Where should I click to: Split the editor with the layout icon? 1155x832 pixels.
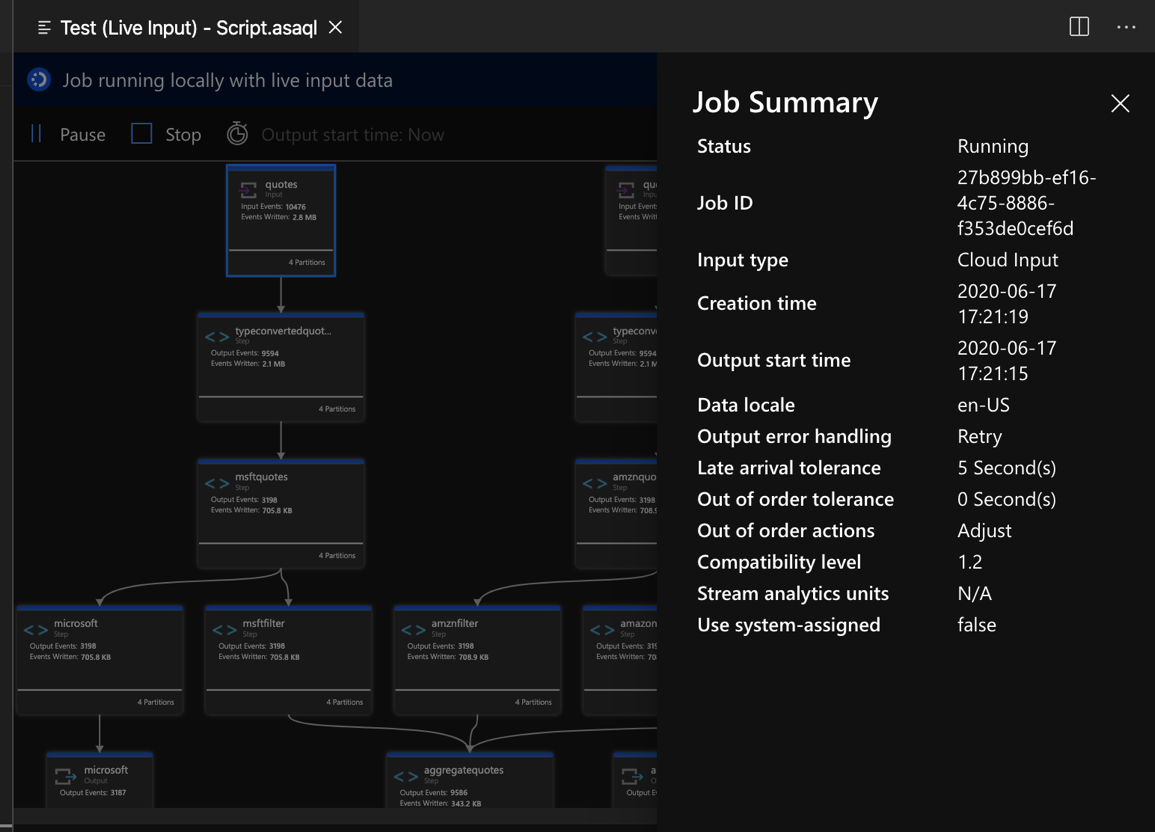1079,27
